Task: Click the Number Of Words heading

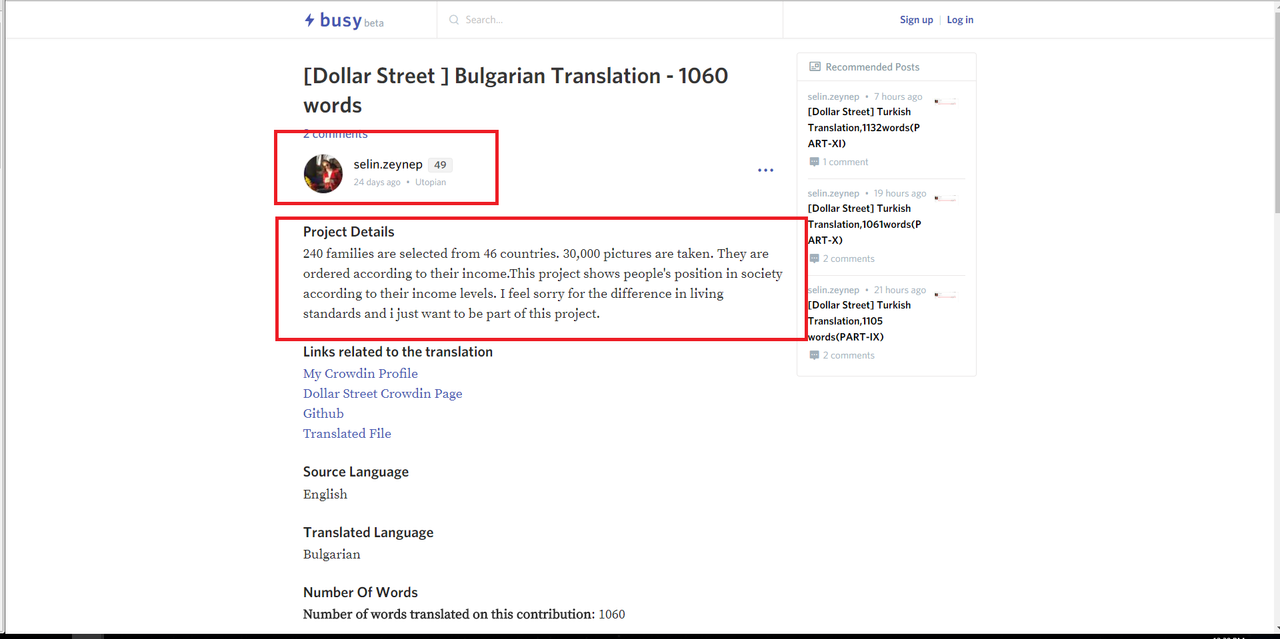Action: (x=360, y=593)
